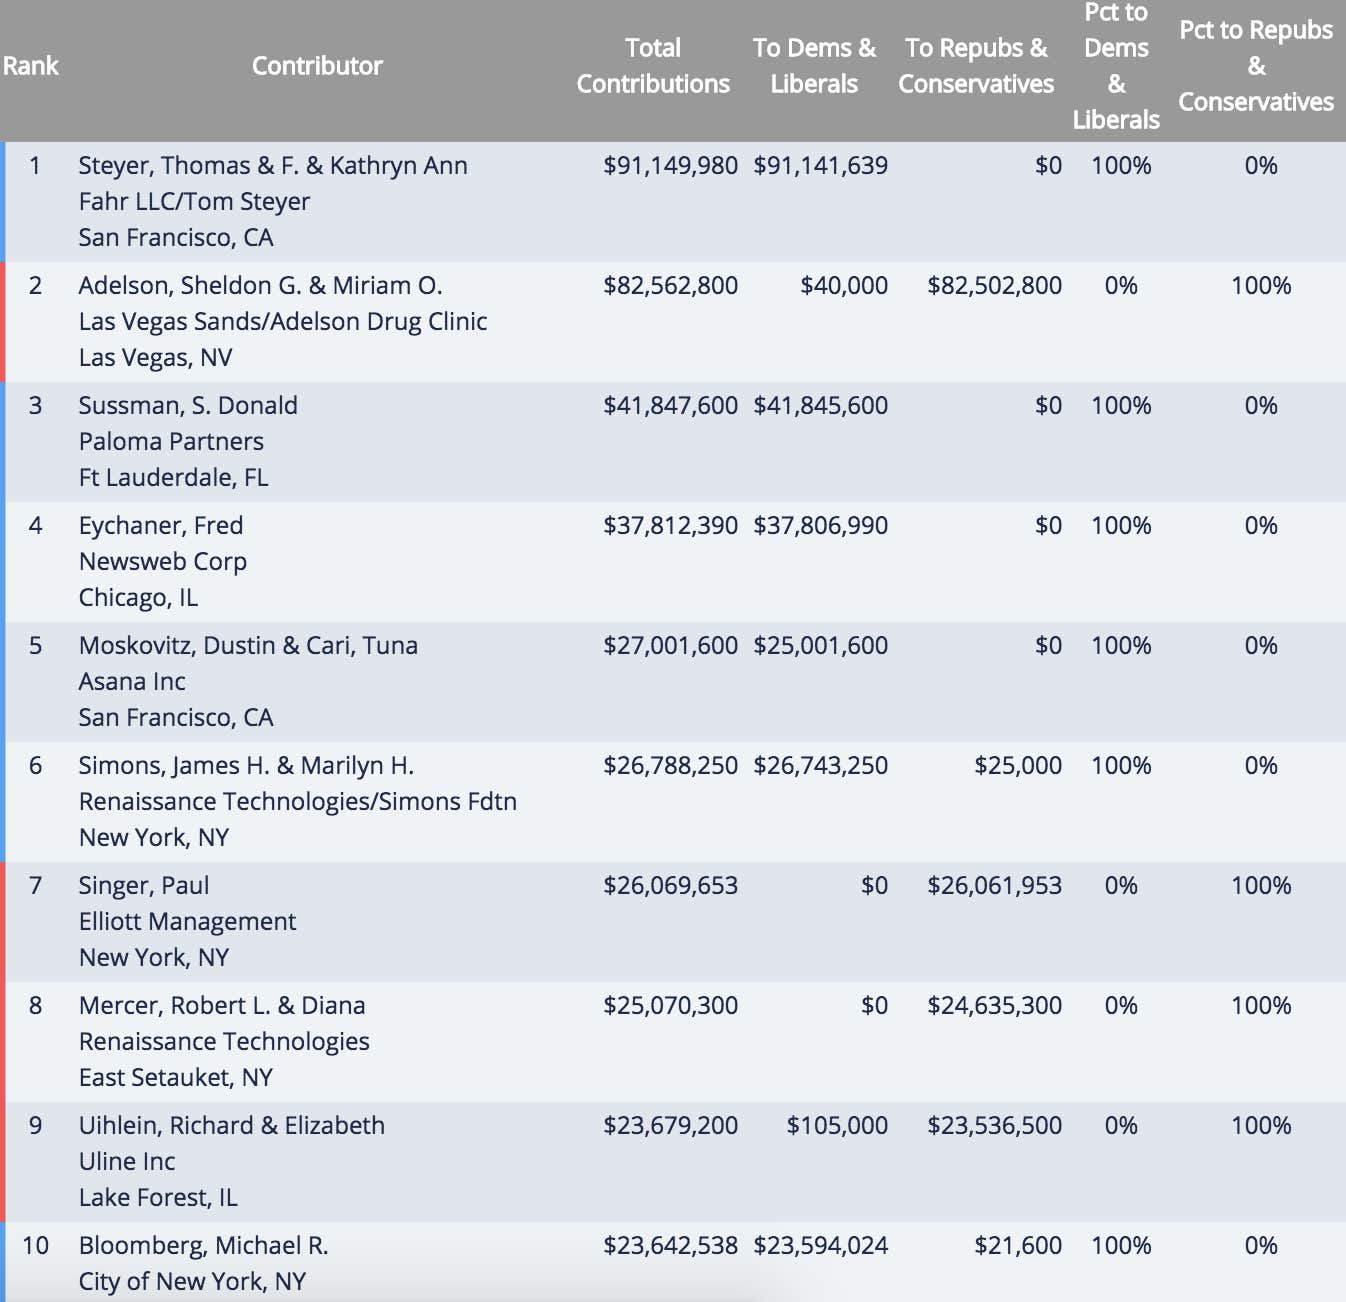Click the $21,600 Repubs amount
Screen dimensions: 1346x1302
(x=1018, y=1245)
